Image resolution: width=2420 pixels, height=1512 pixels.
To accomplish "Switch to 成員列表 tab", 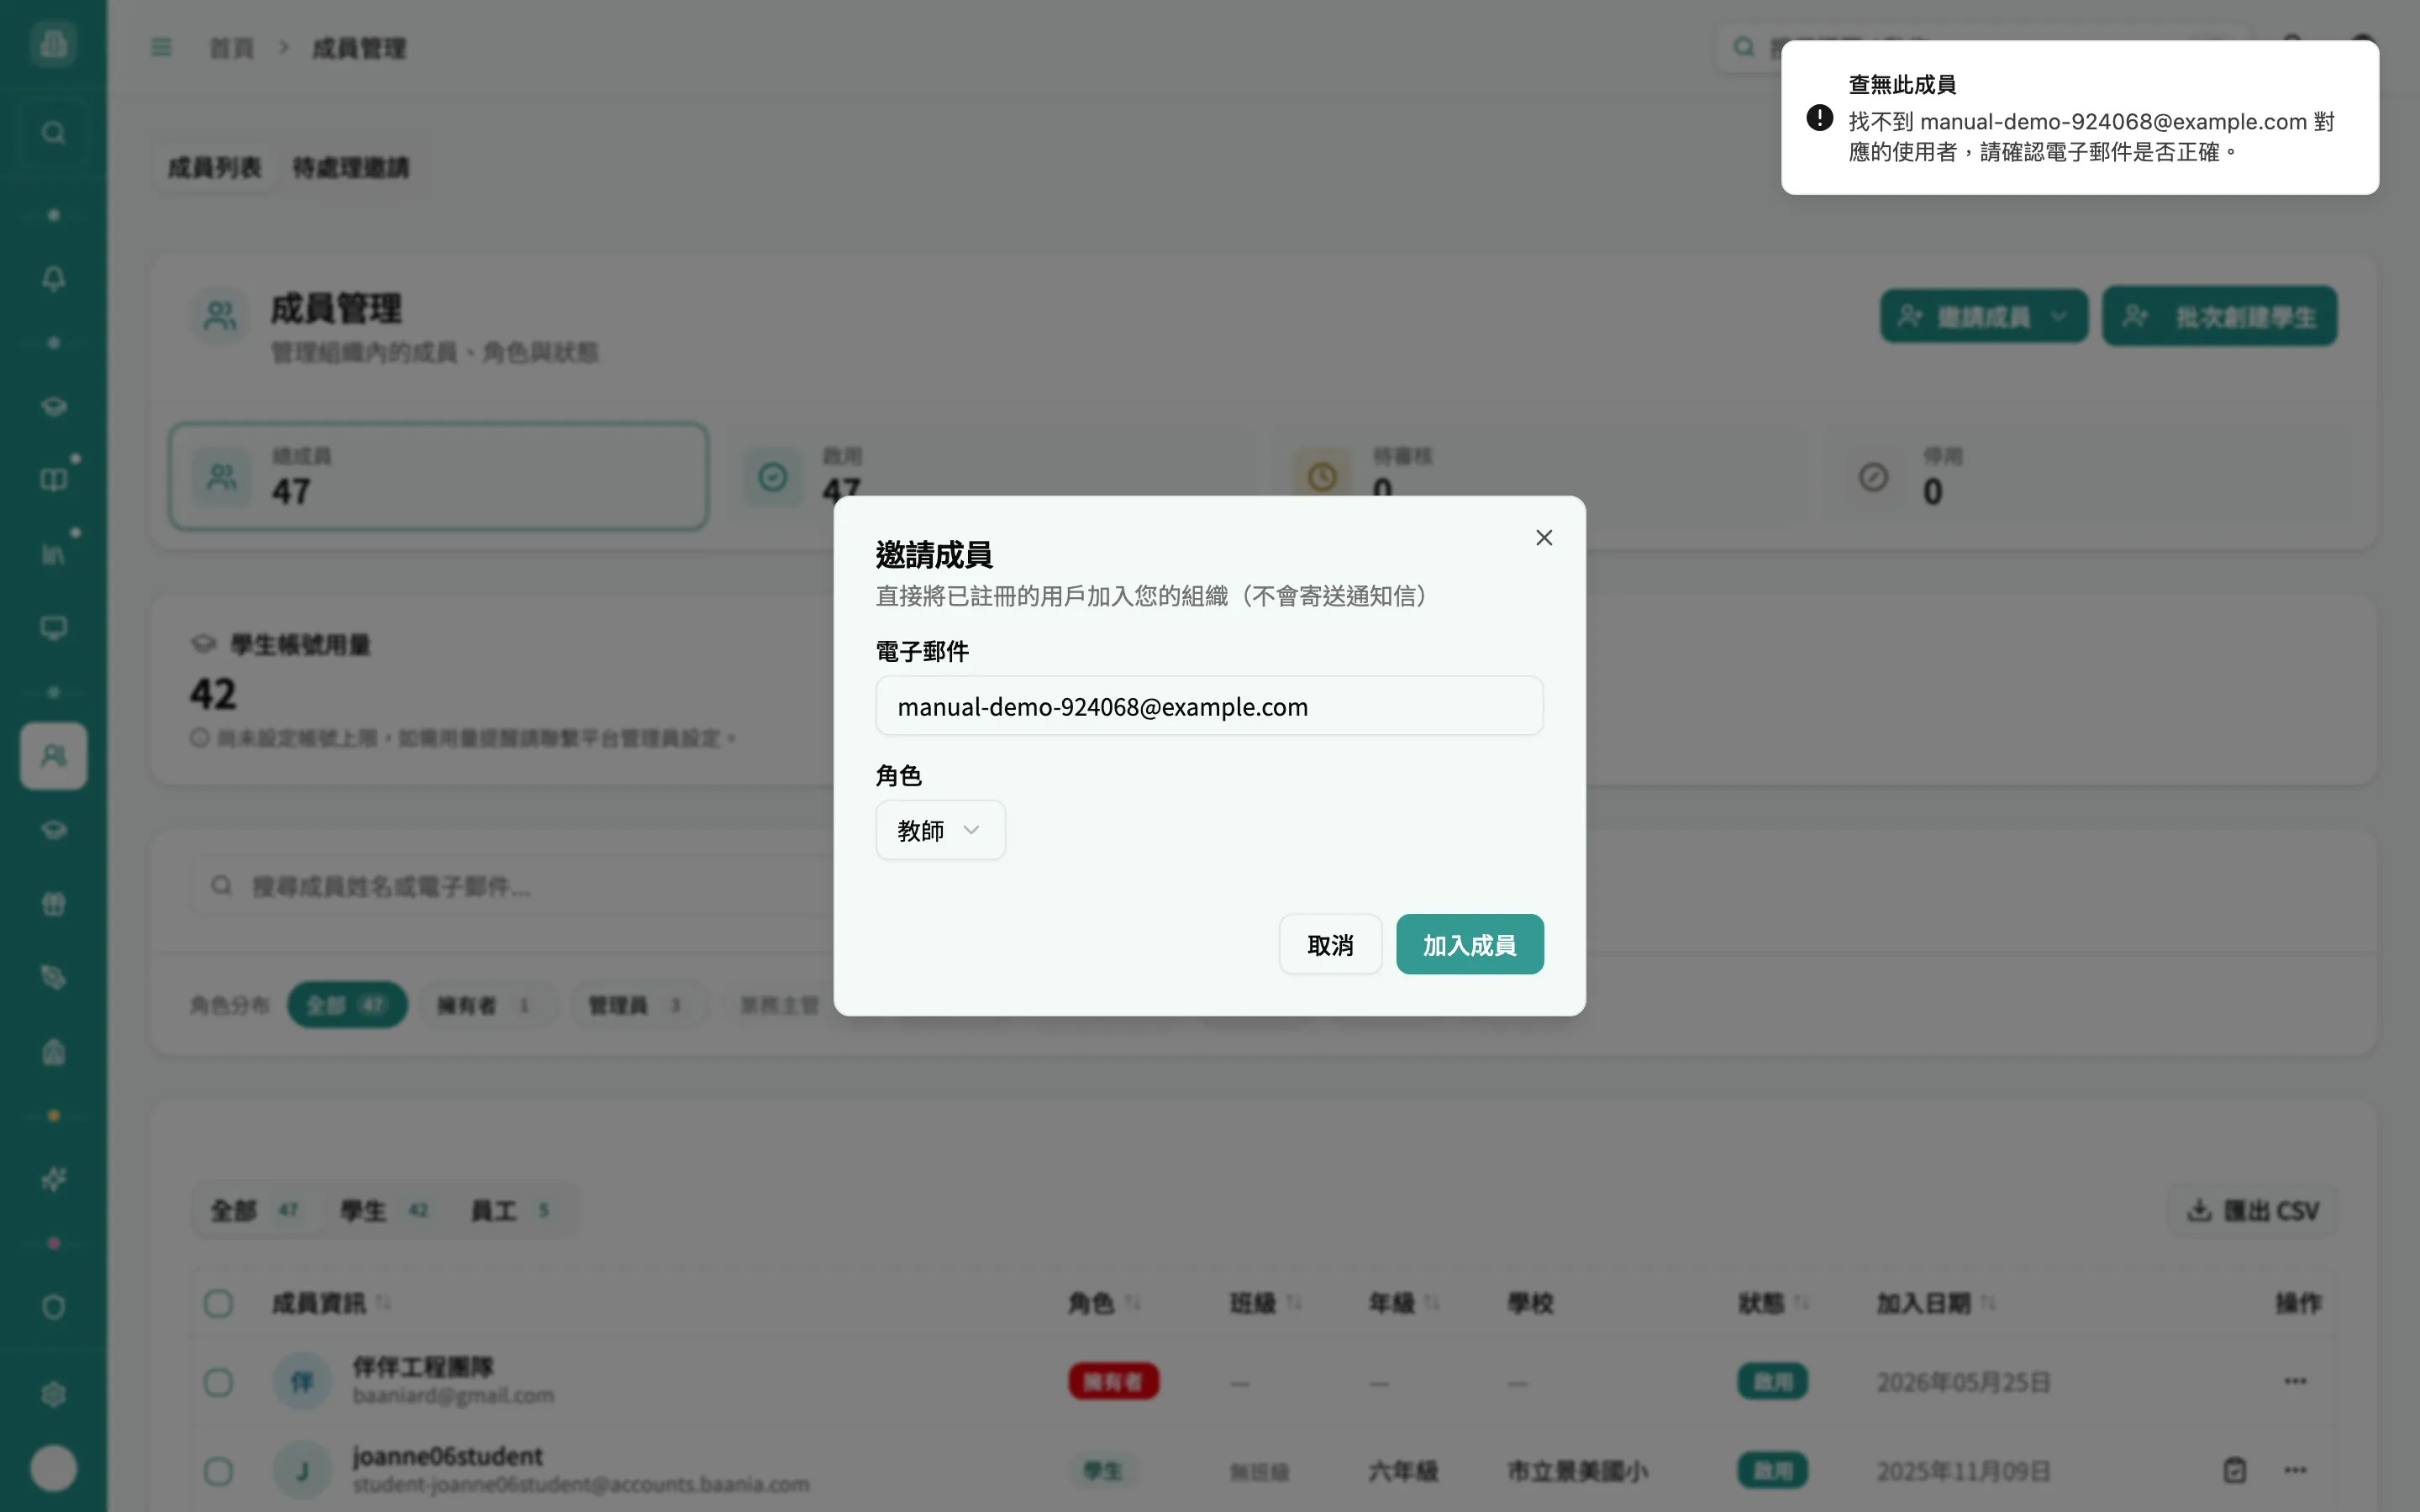I will (x=214, y=167).
